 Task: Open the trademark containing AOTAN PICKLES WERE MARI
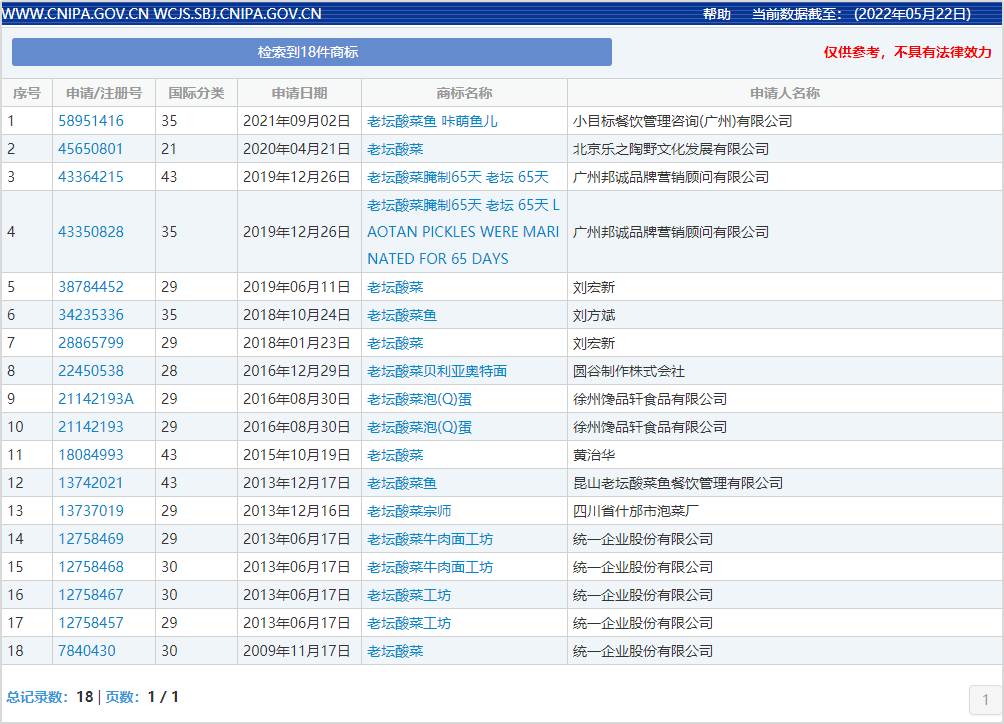click(x=464, y=232)
